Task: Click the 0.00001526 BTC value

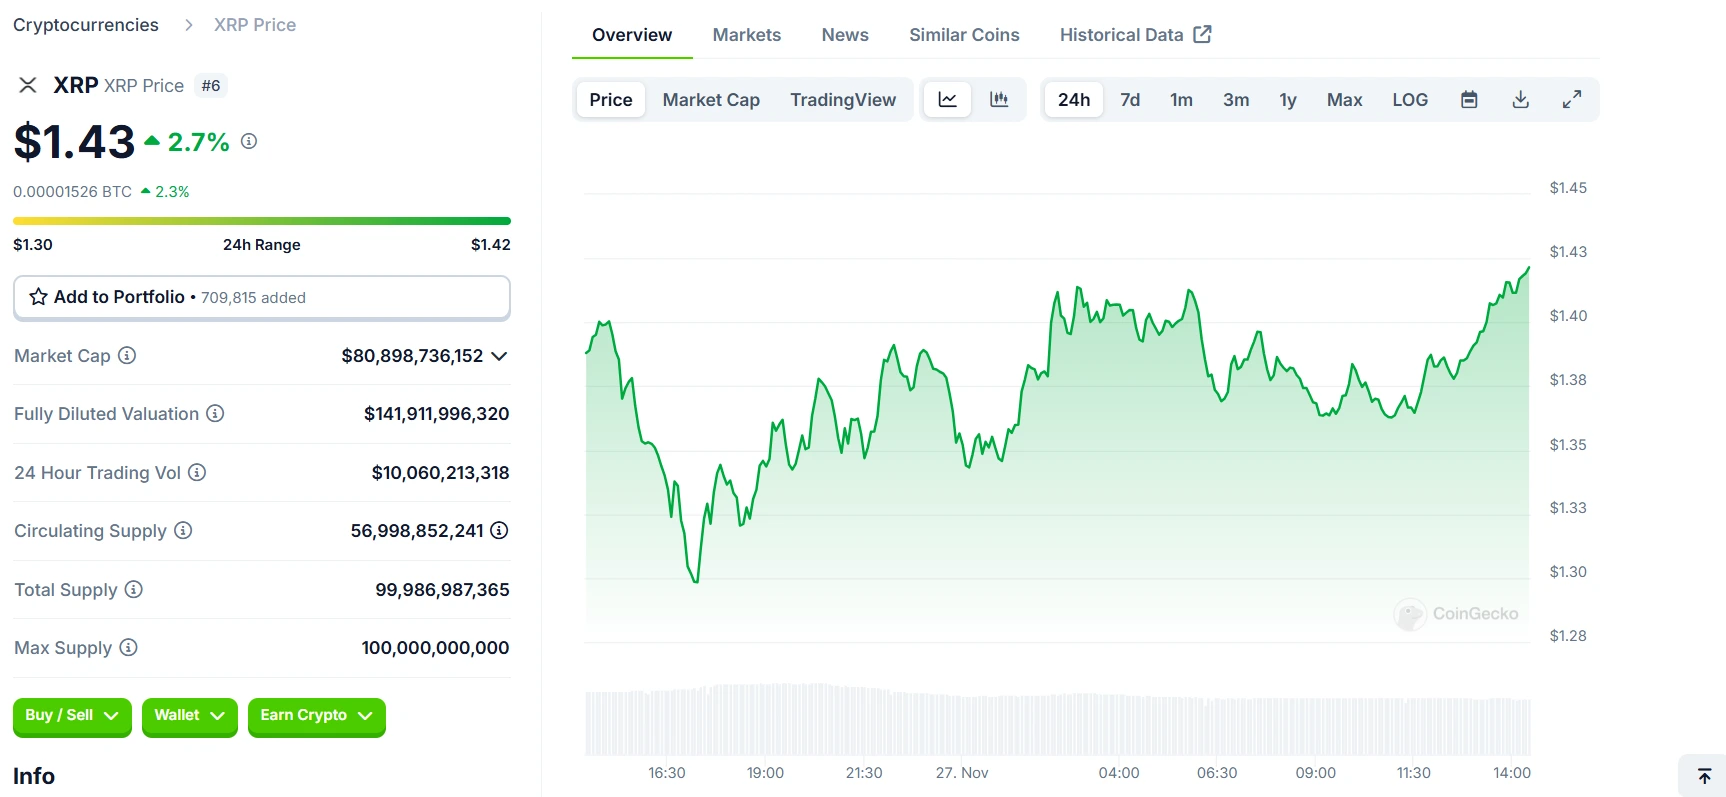Action: pyautogui.click(x=72, y=192)
